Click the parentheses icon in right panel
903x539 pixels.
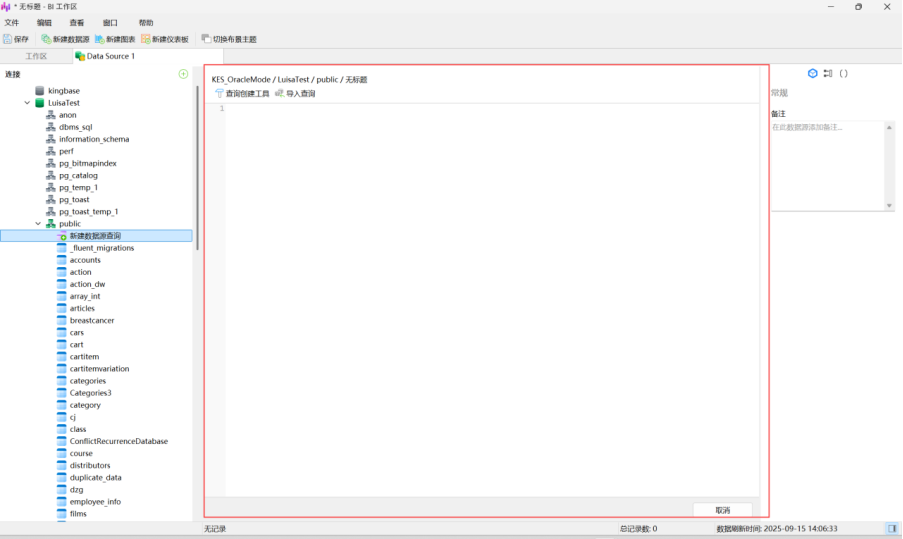point(843,73)
